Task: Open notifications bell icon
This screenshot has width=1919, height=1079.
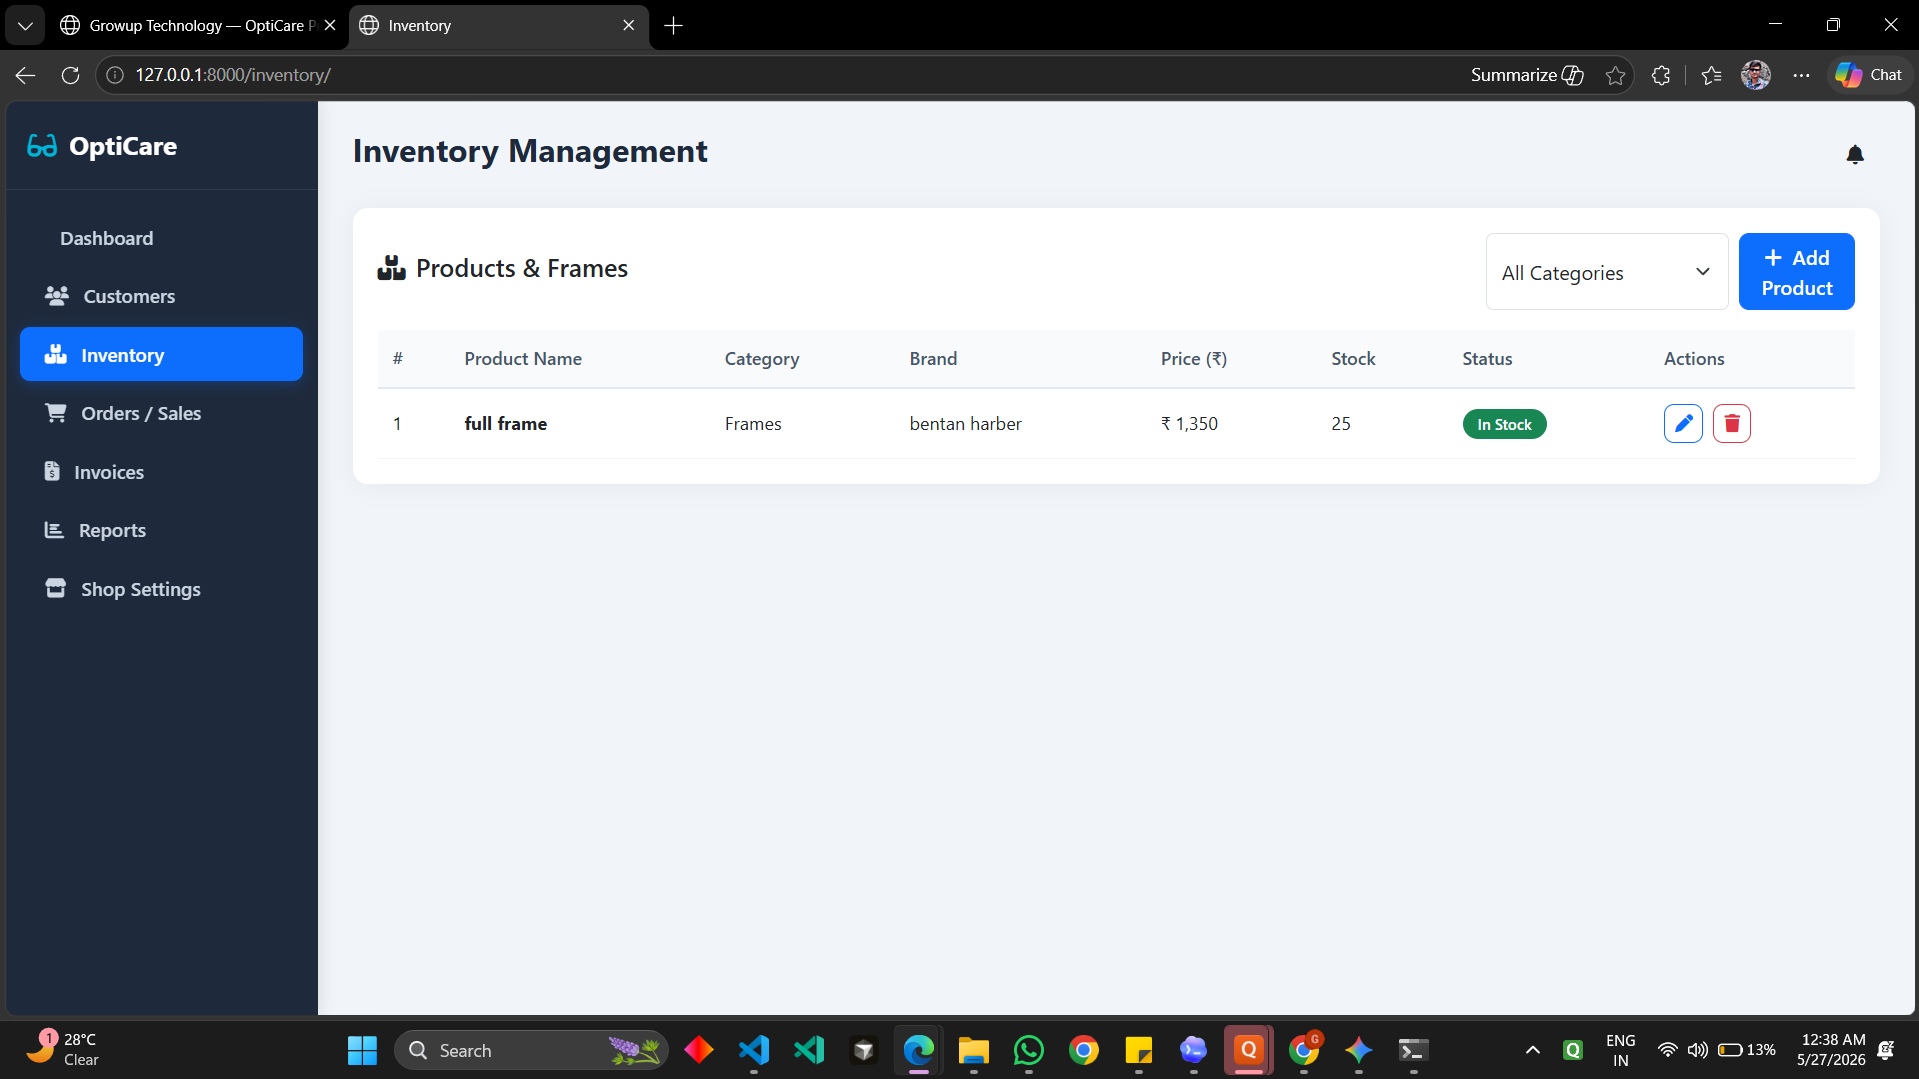Action: click(x=1855, y=154)
